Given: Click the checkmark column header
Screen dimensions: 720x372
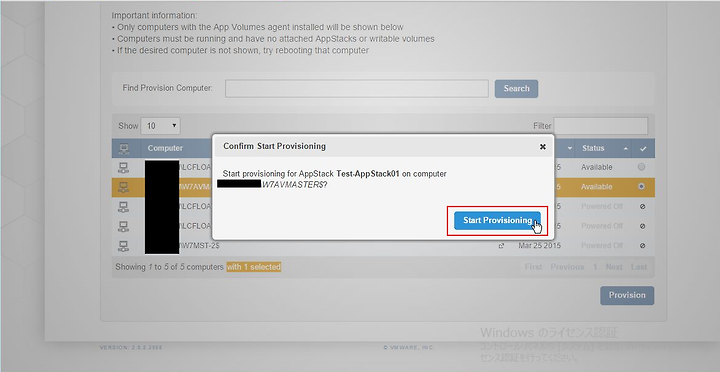Looking at the screenshot, I should pos(643,148).
